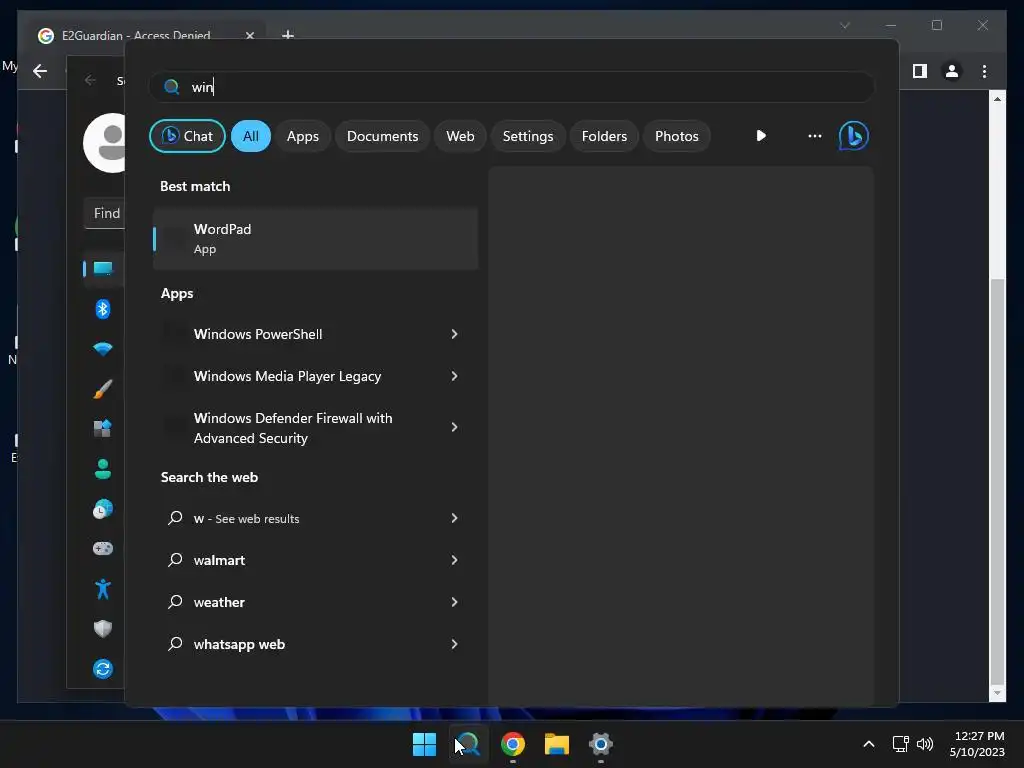The image size is (1024, 768).
Task: Expand whatsapp web suggestion chevron
Action: click(455, 644)
